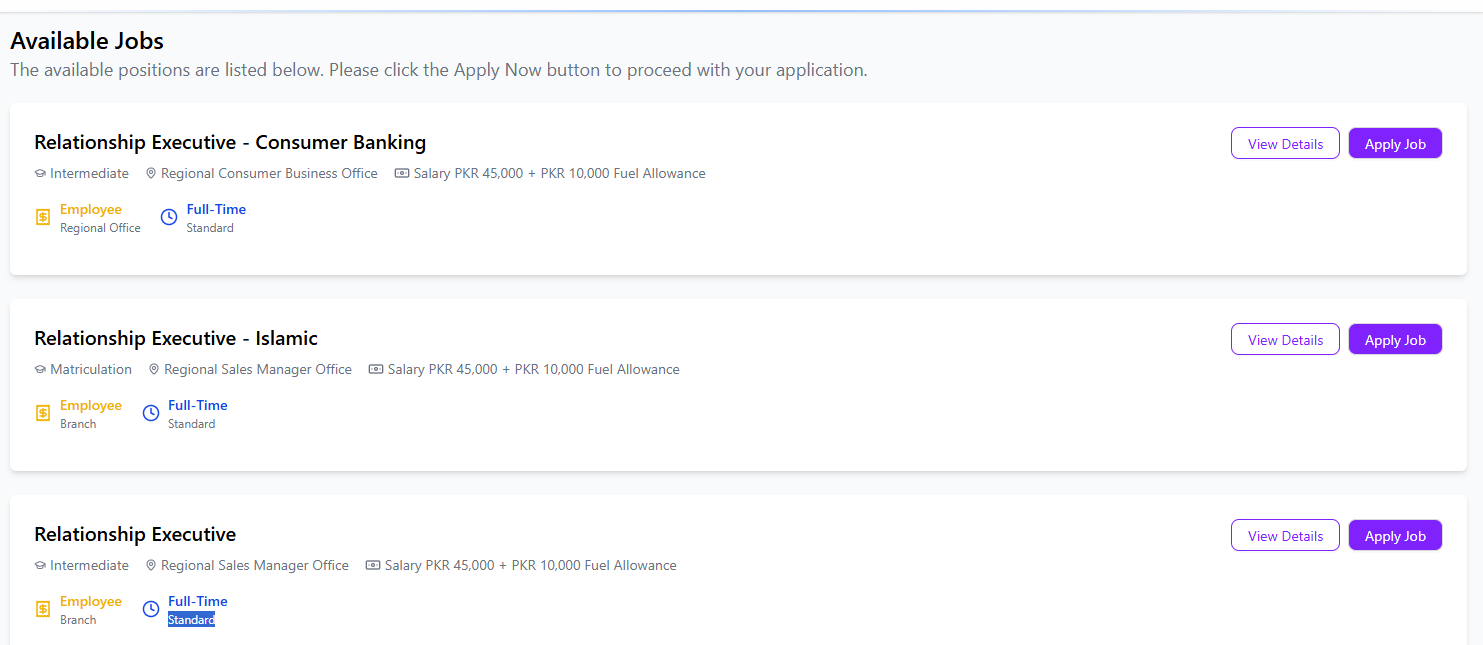Click the highlighted Standard text in the third card

(x=191, y=620)
